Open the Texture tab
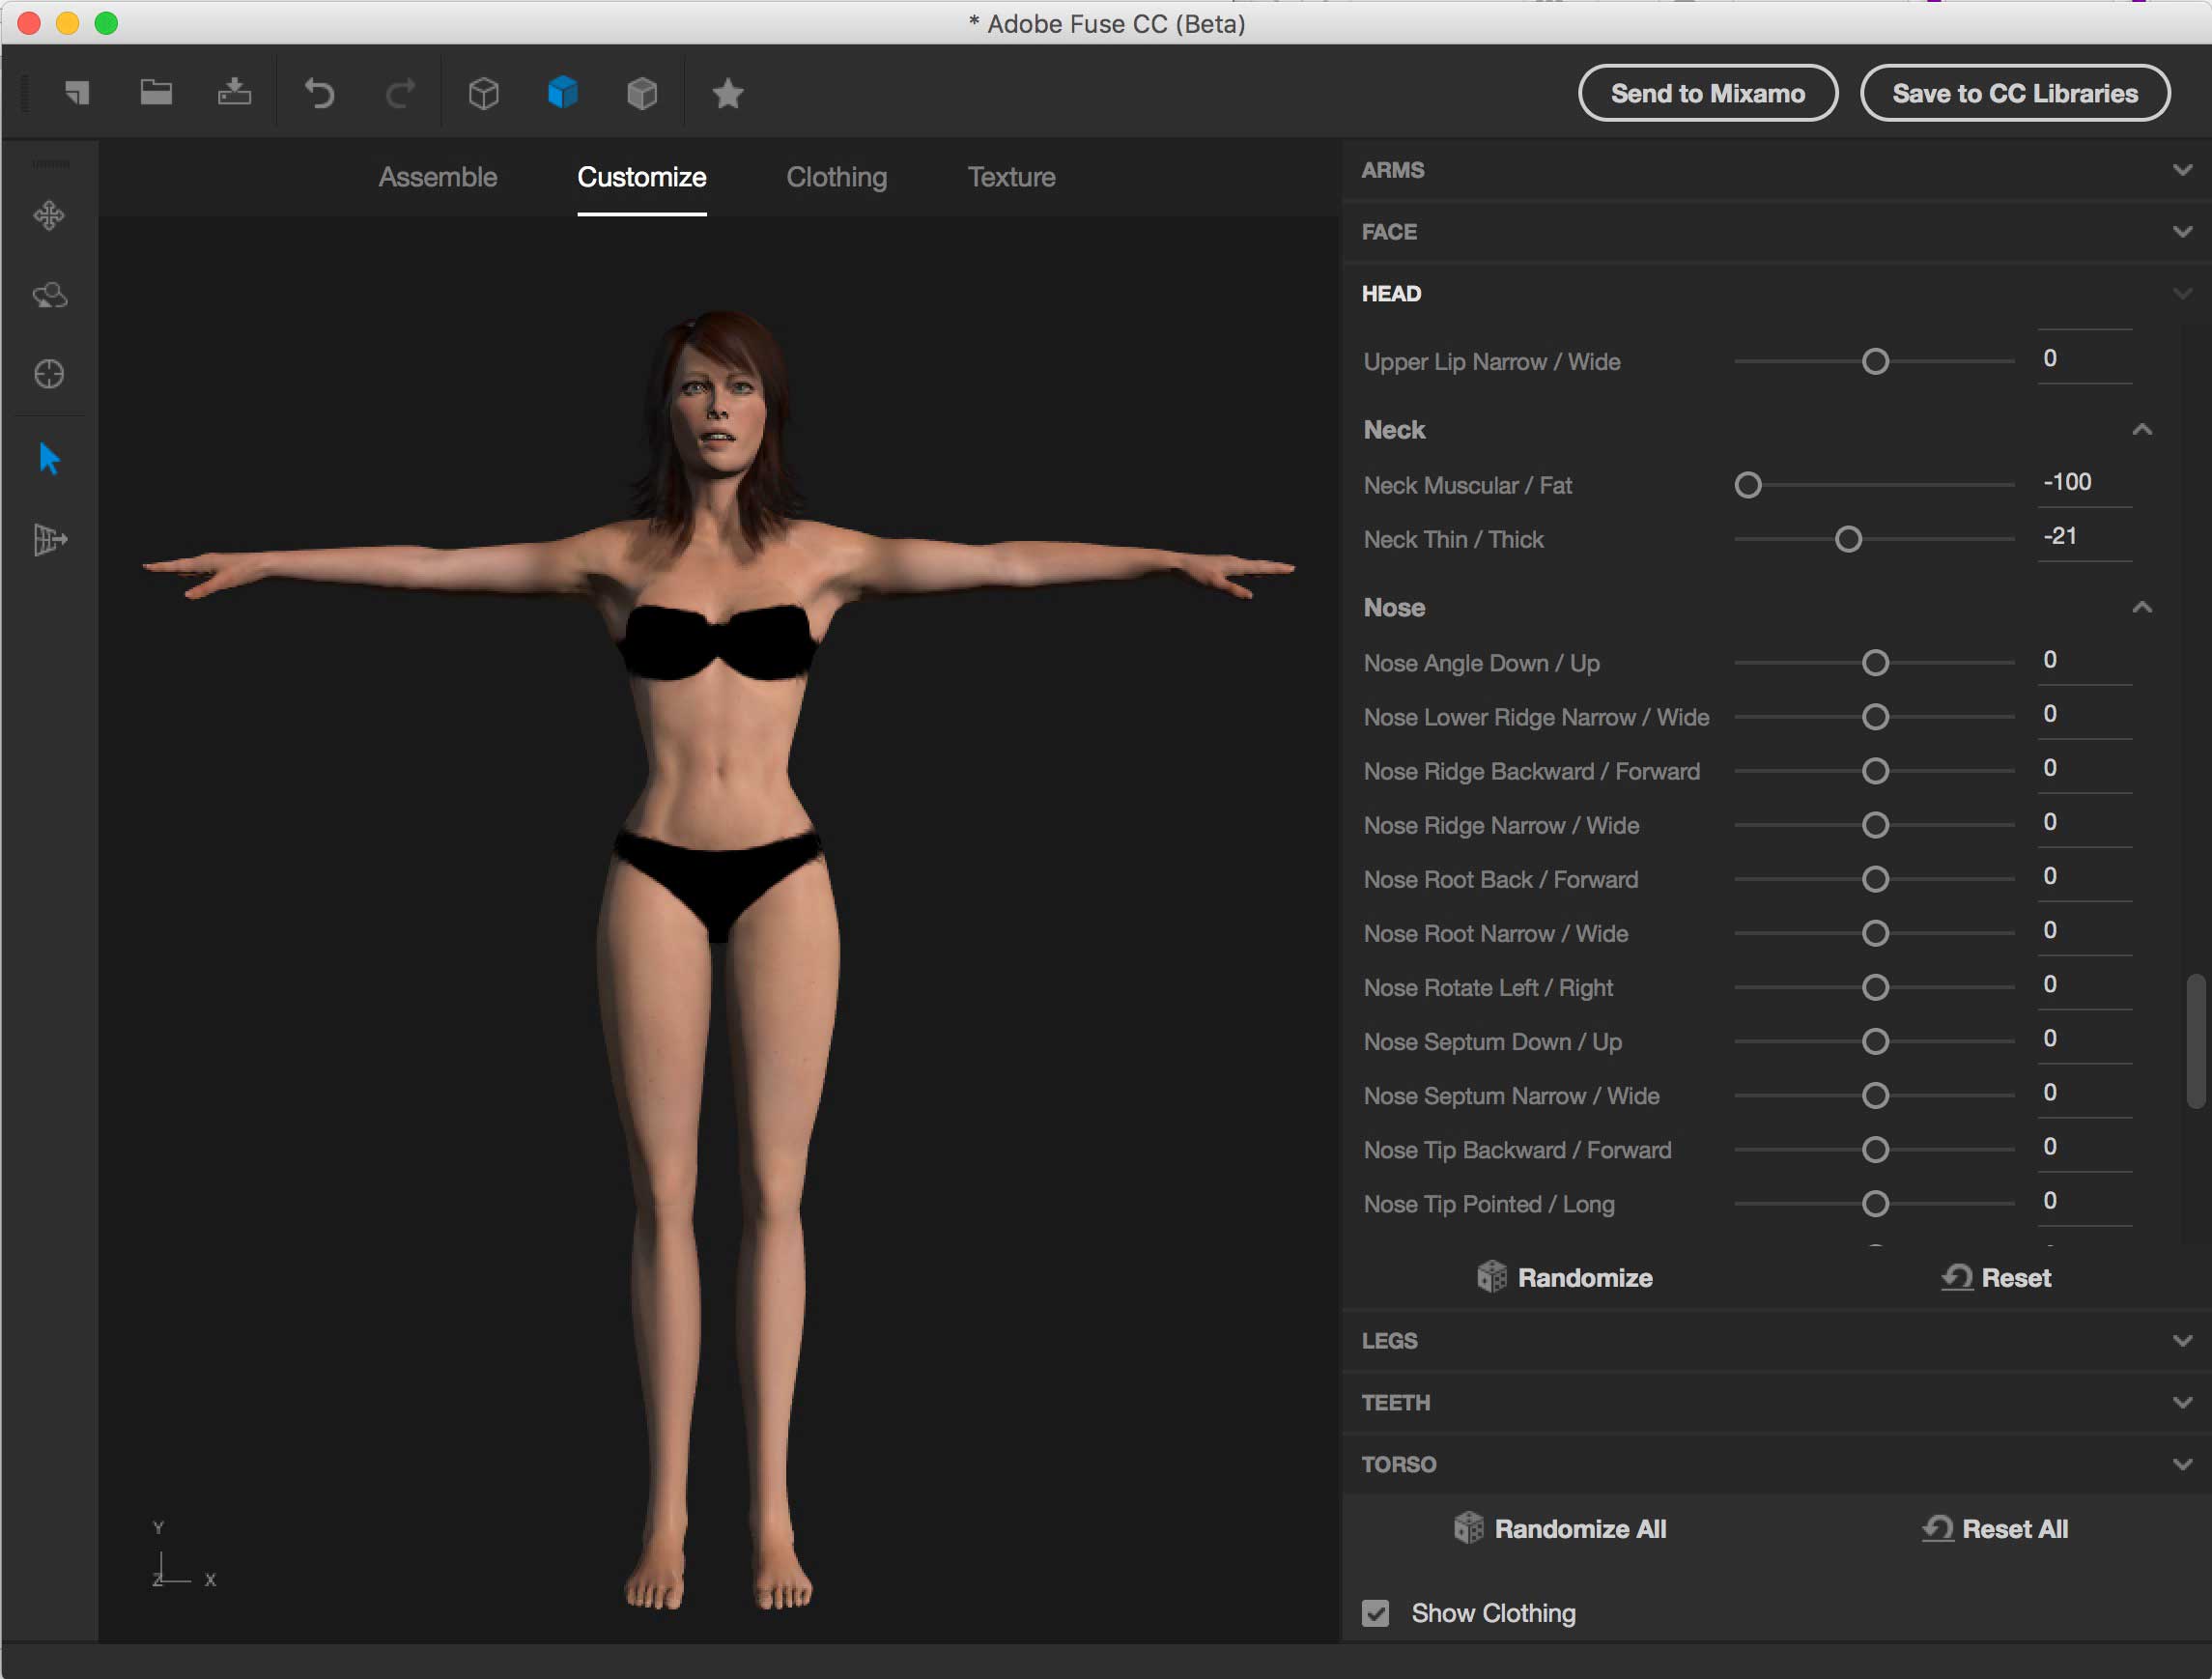The width and height of the screenshot is (2212, 1679). coord(1011,177)
